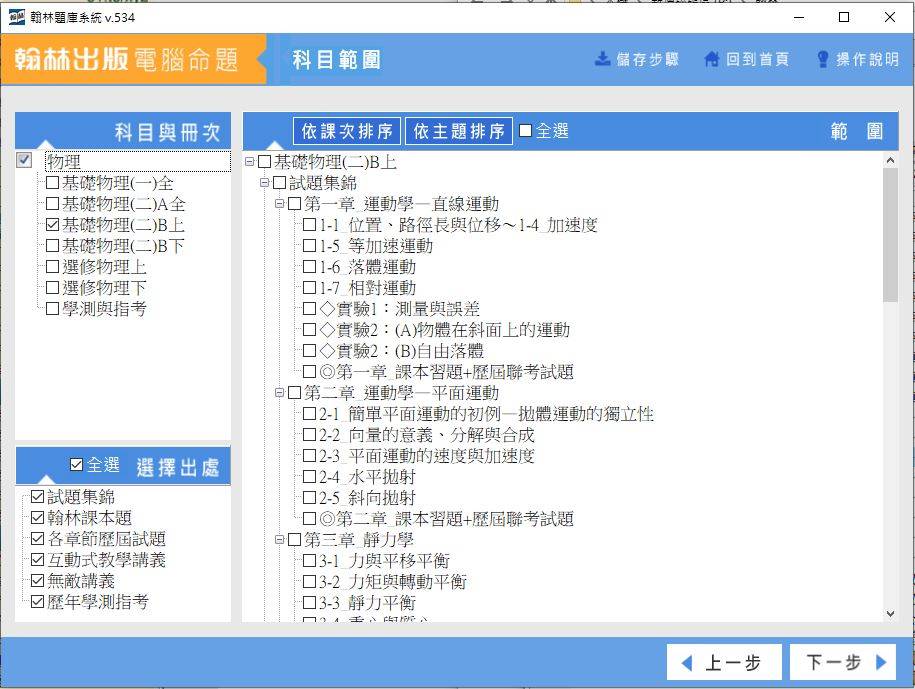Check 基礎物理(二)A全 volume
The image size is (915, 689).
coord(53,204)
